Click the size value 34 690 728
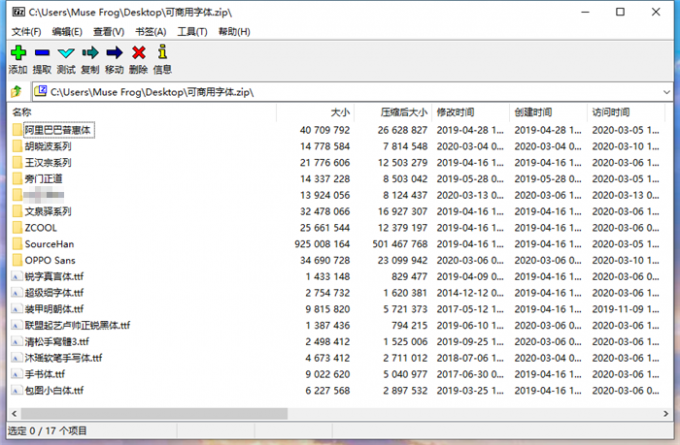Image resolution: width=680 pixels, height=445 pixels. (x=325, y=260)
